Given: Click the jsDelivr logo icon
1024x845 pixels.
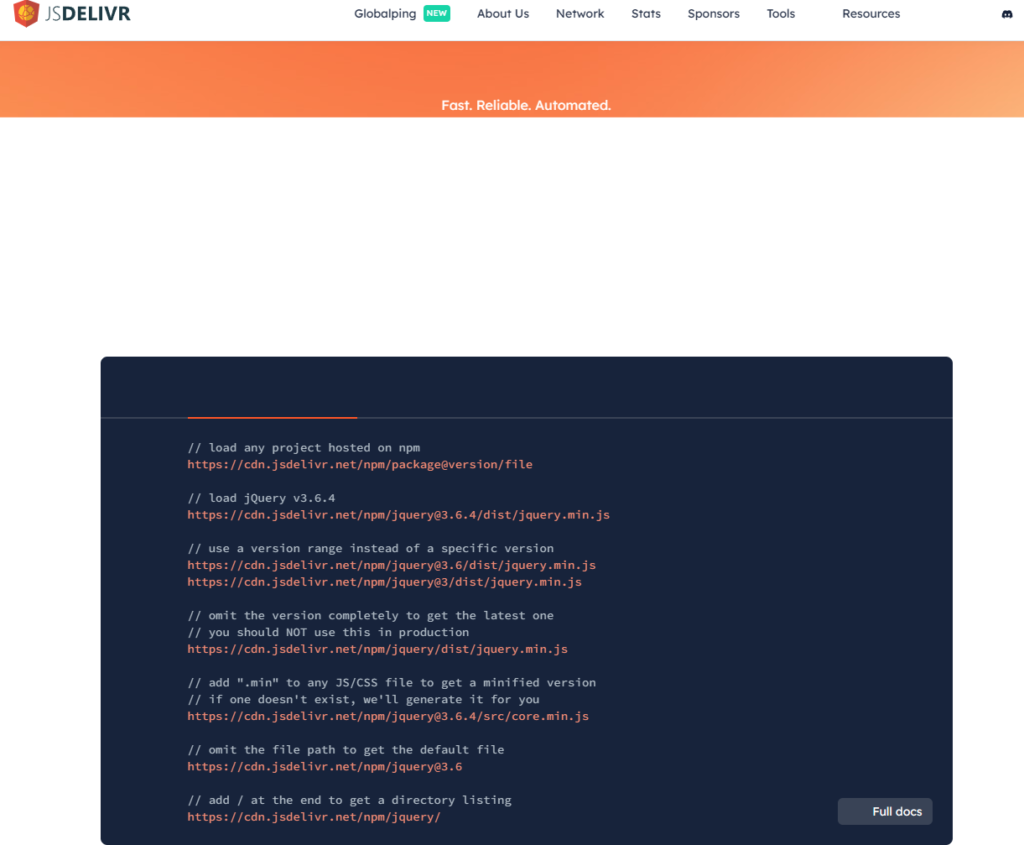Looking at the screenshot, I should click(26, 13).
